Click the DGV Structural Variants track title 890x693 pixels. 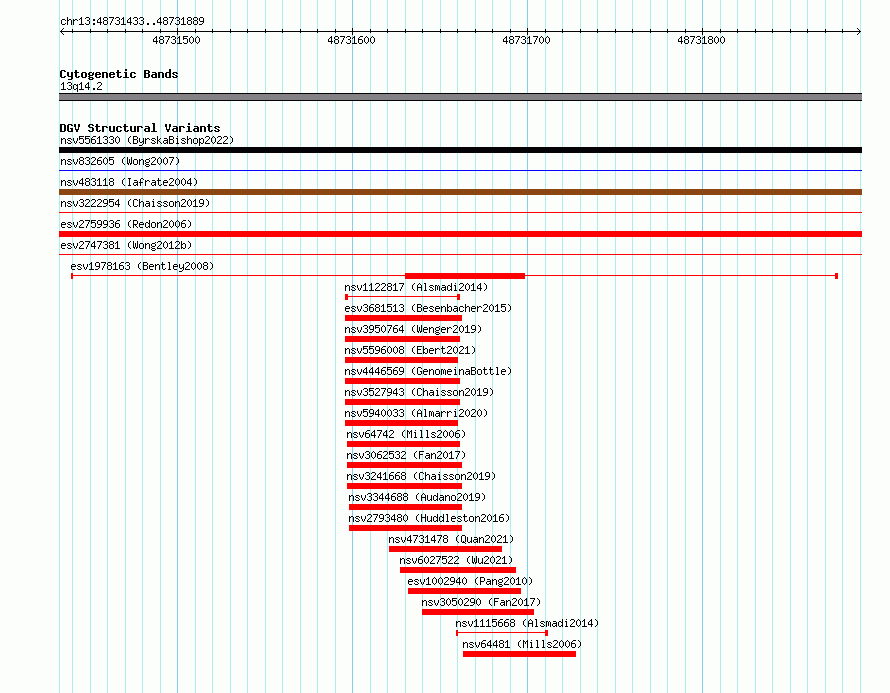coord(140,128)
